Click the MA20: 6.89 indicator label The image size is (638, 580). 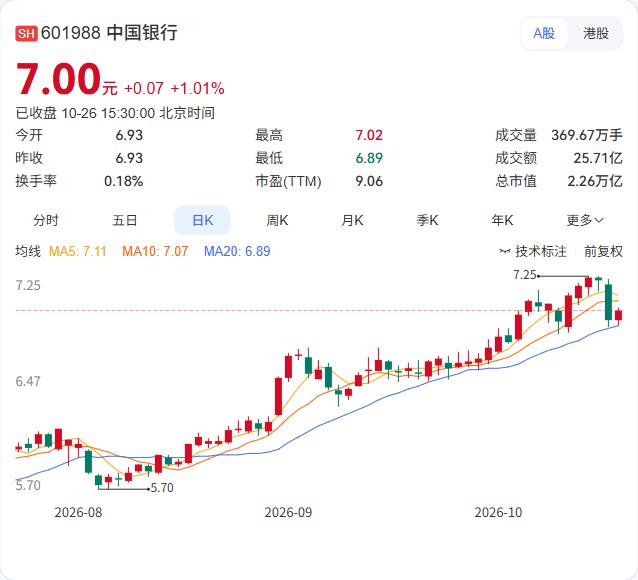(237, 251)
